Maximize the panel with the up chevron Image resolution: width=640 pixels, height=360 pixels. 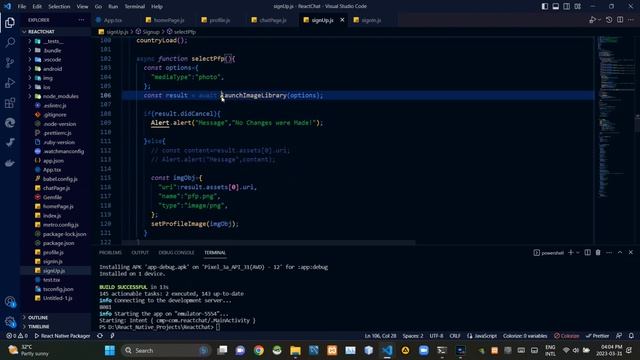click(x=620, y=253)
